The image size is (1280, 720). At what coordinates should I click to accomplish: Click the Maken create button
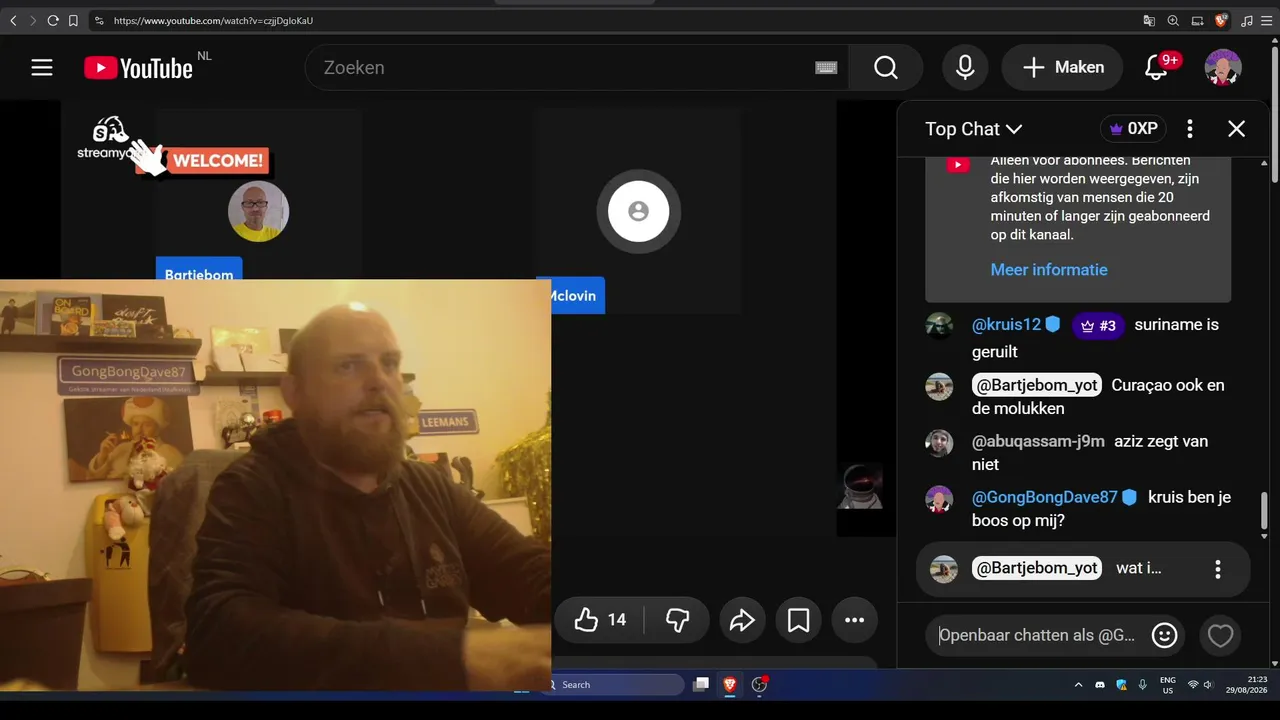1063,67
